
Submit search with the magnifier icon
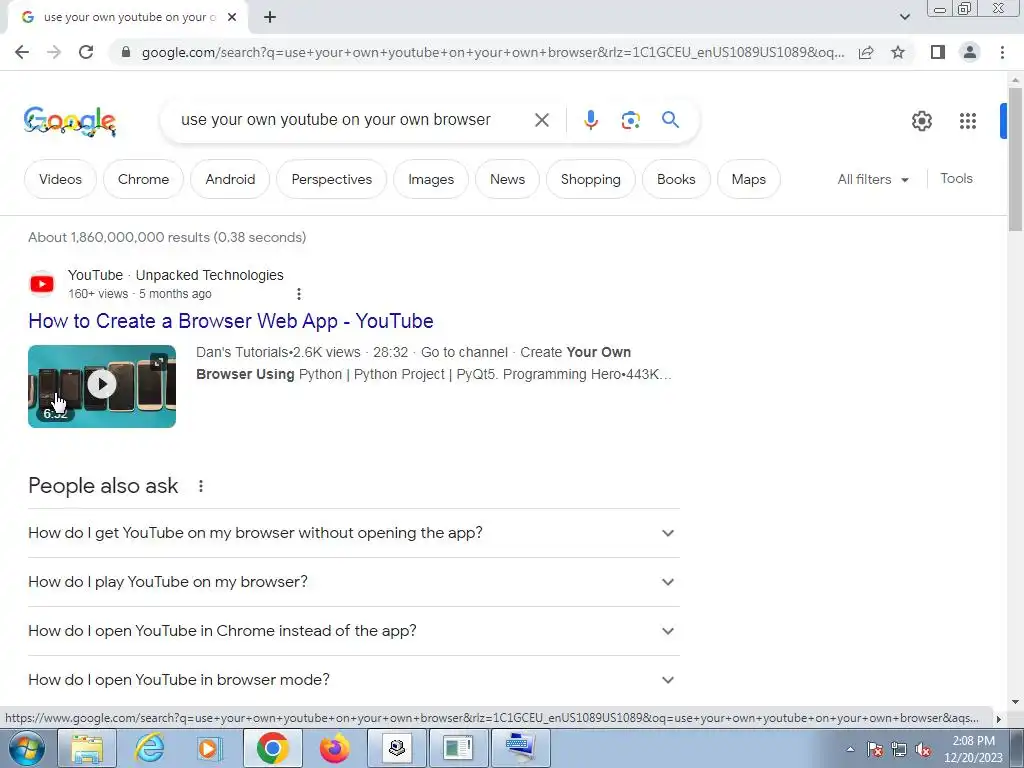pos(670,120)
